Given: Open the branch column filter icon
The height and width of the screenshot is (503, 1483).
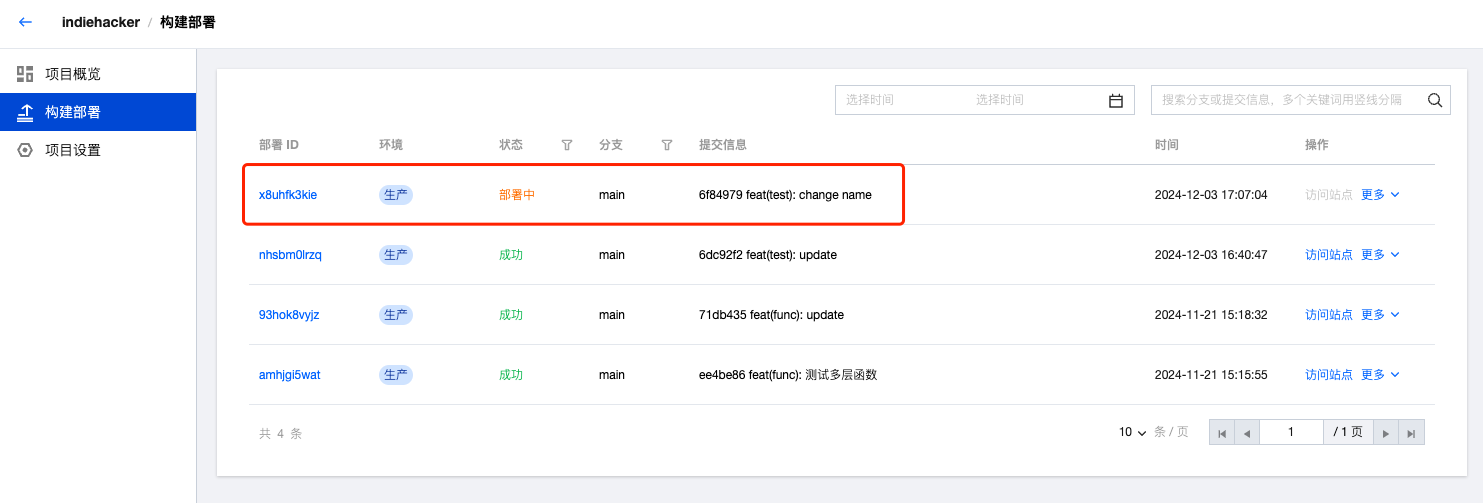Looking at the screenshot, I should (x=667, y=145).
